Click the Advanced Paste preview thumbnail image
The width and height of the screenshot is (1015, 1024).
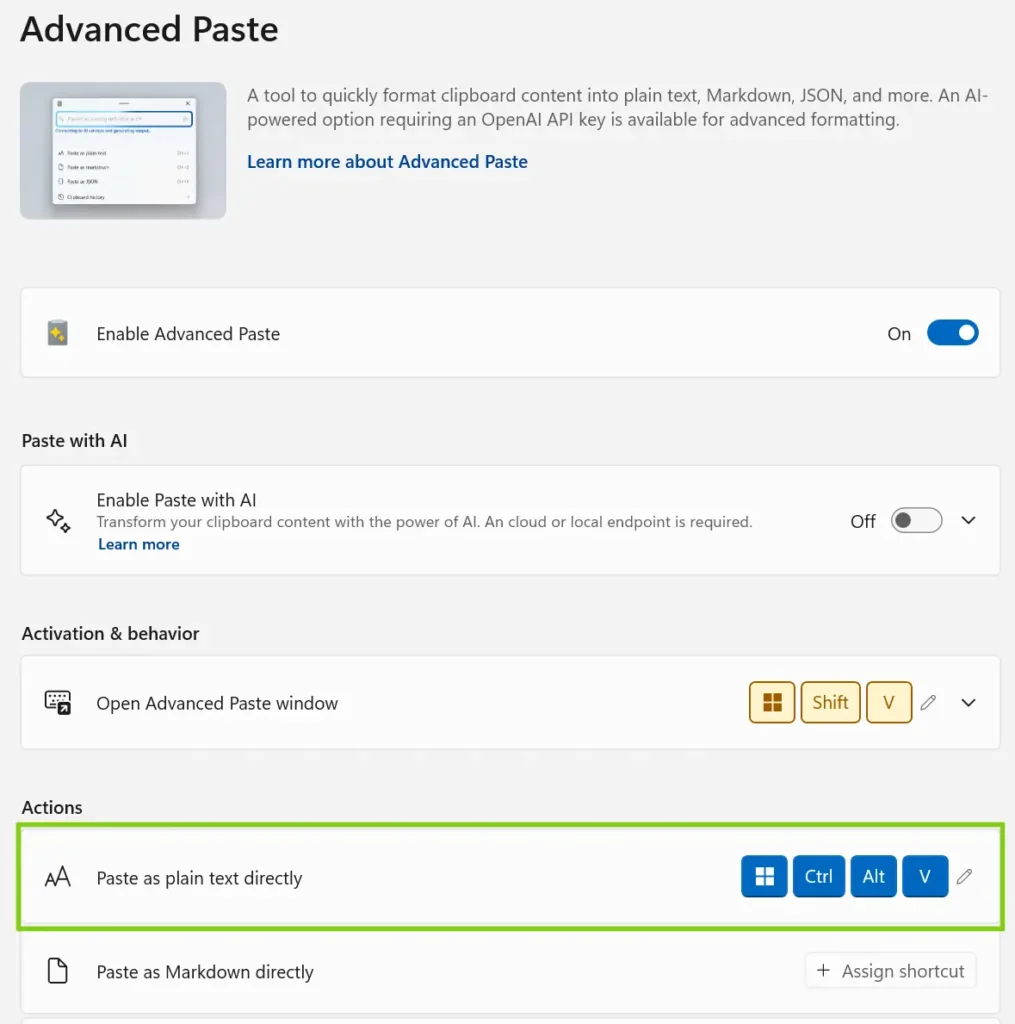point(123,150)
